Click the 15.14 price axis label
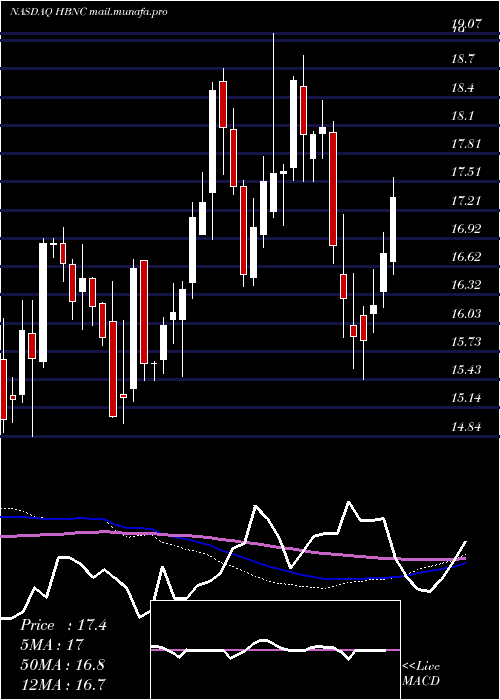Screen dimensions: 500x700 pos(466,398)
